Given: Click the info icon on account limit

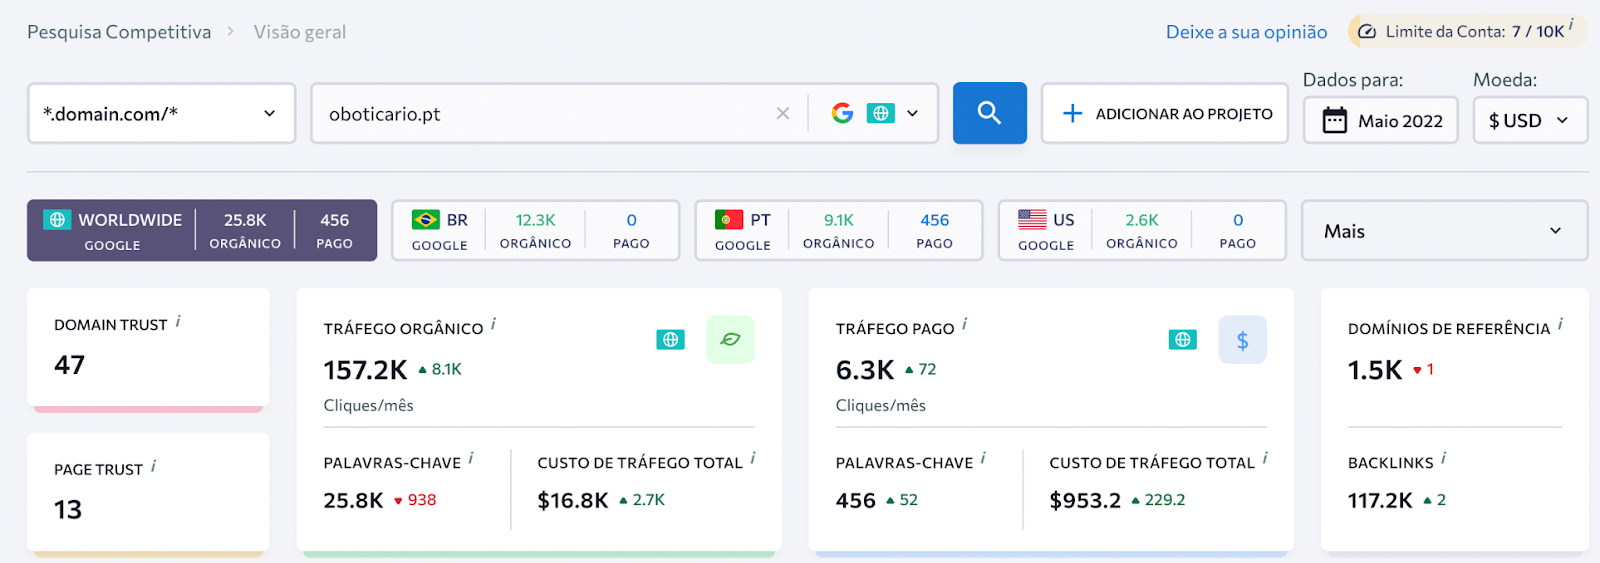Looking at the screenshot, I should tap(1571, 25).
